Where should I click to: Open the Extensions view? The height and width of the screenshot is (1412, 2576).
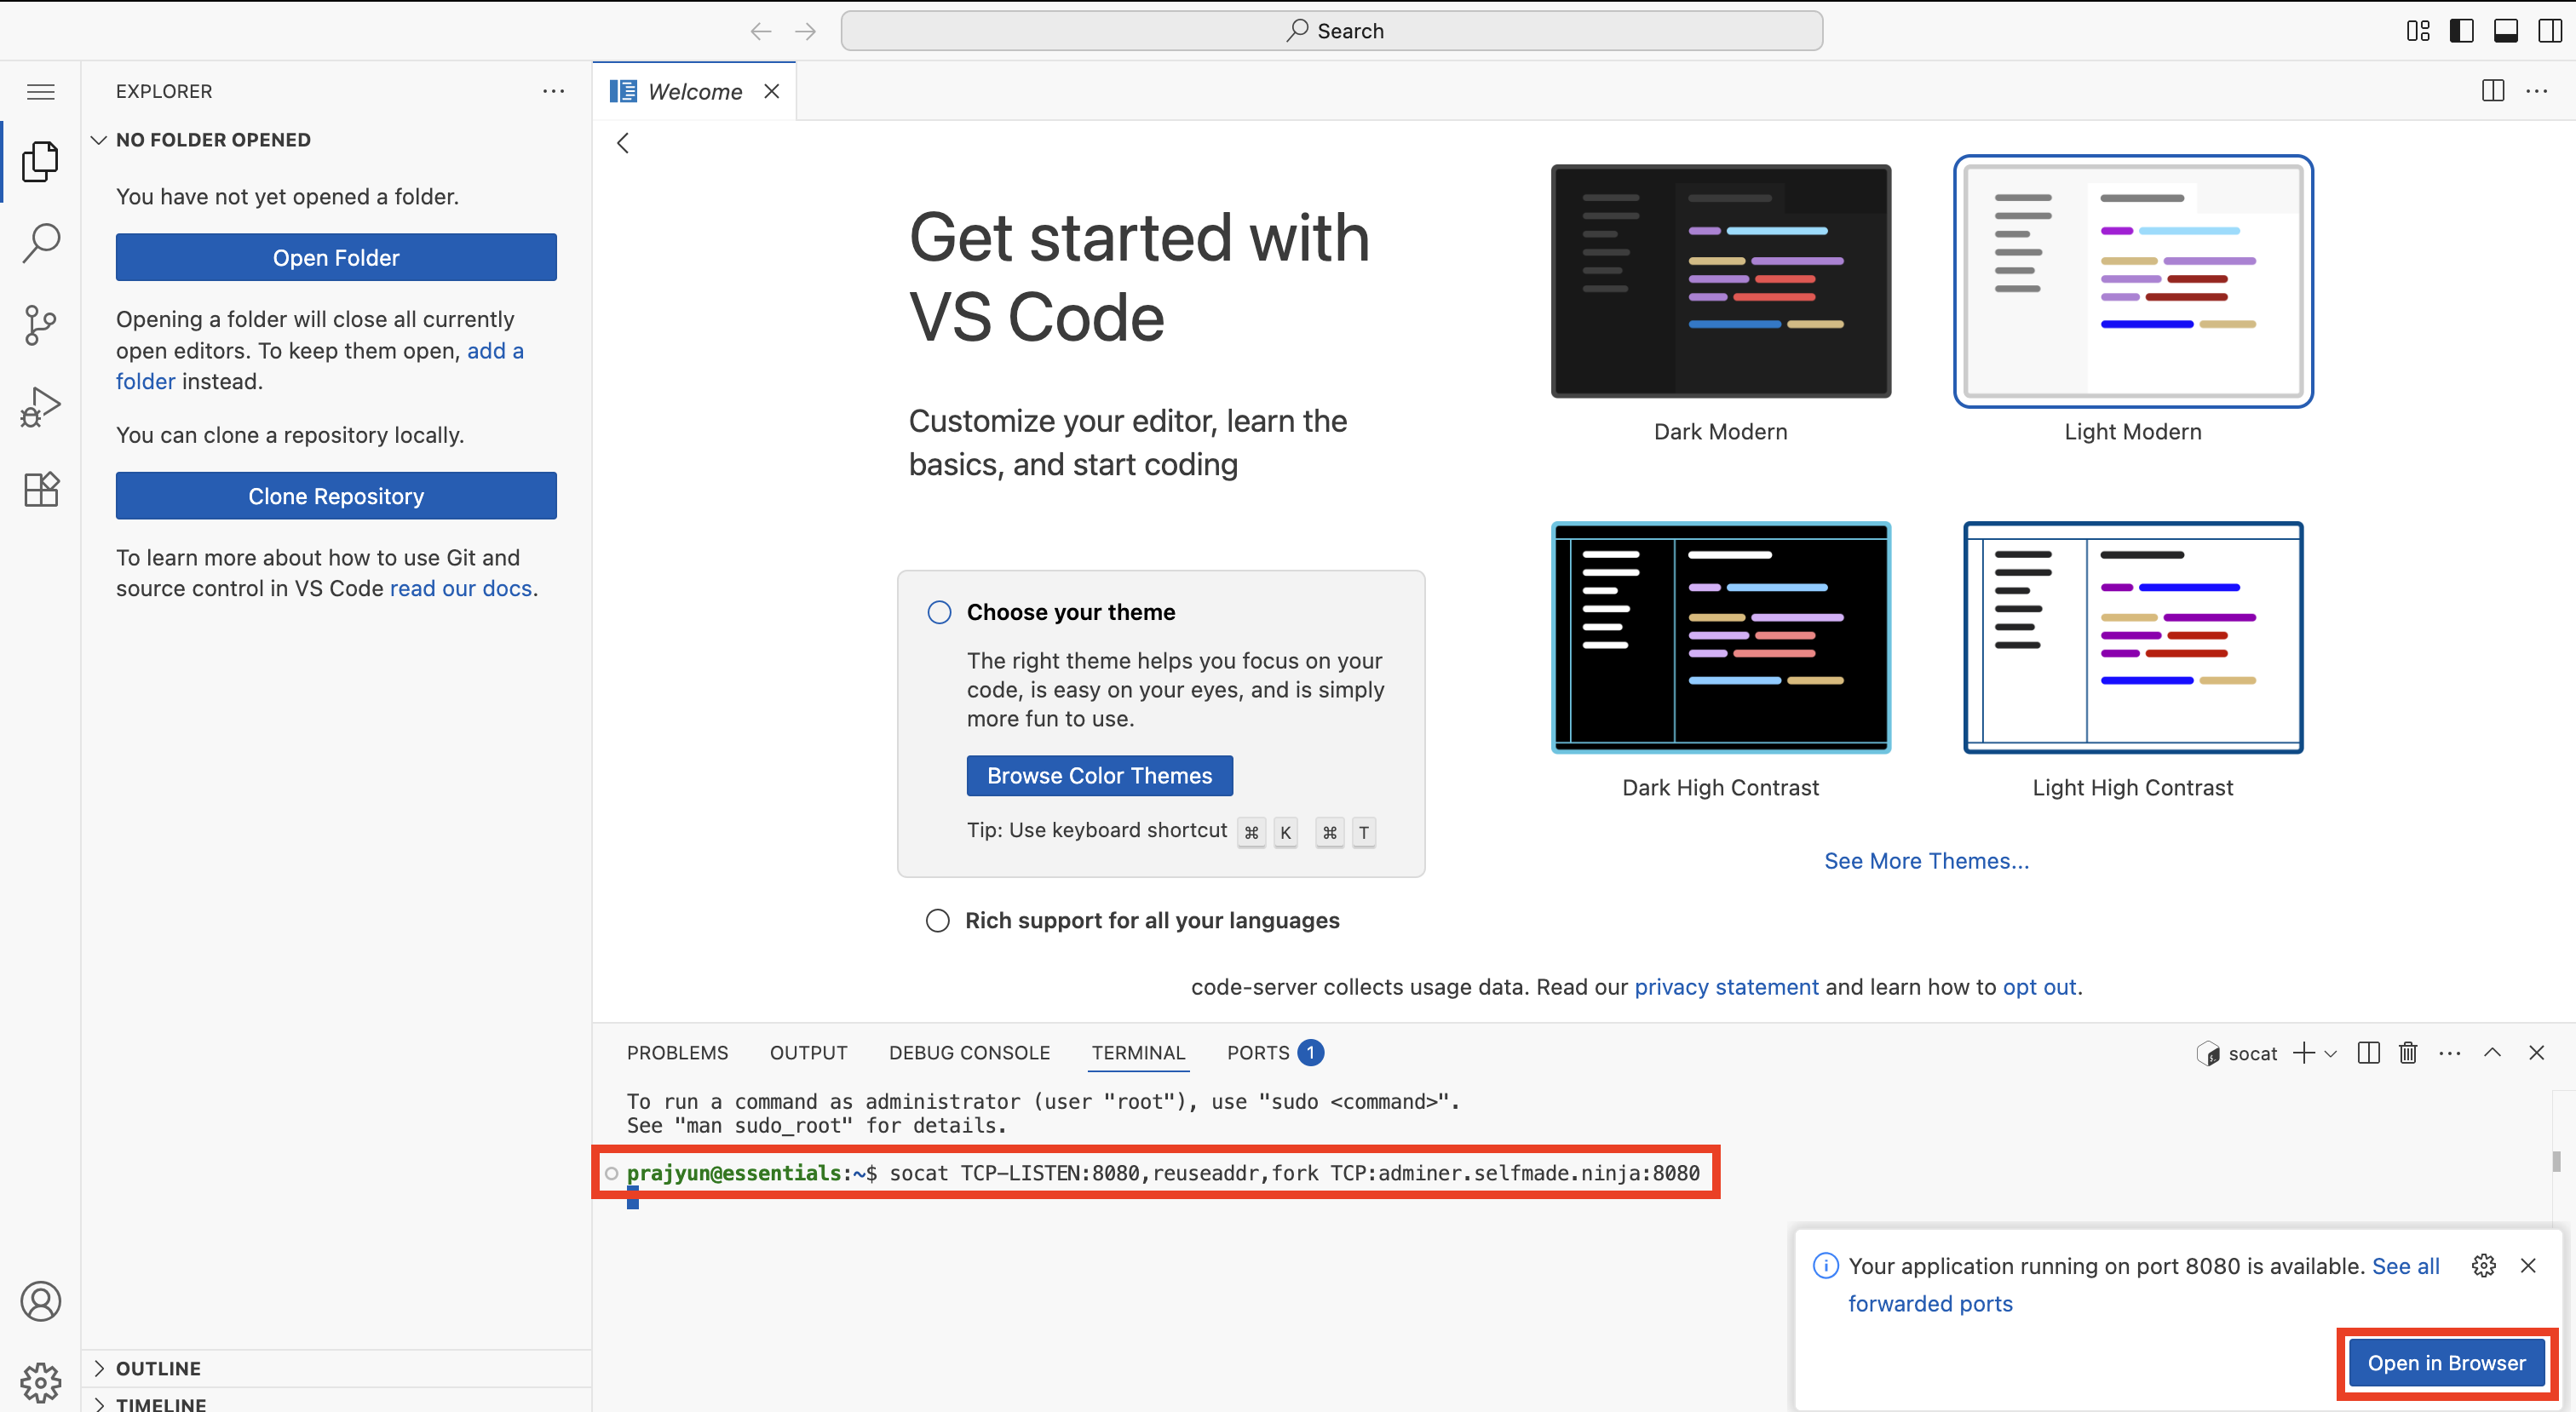click(40, 489)
